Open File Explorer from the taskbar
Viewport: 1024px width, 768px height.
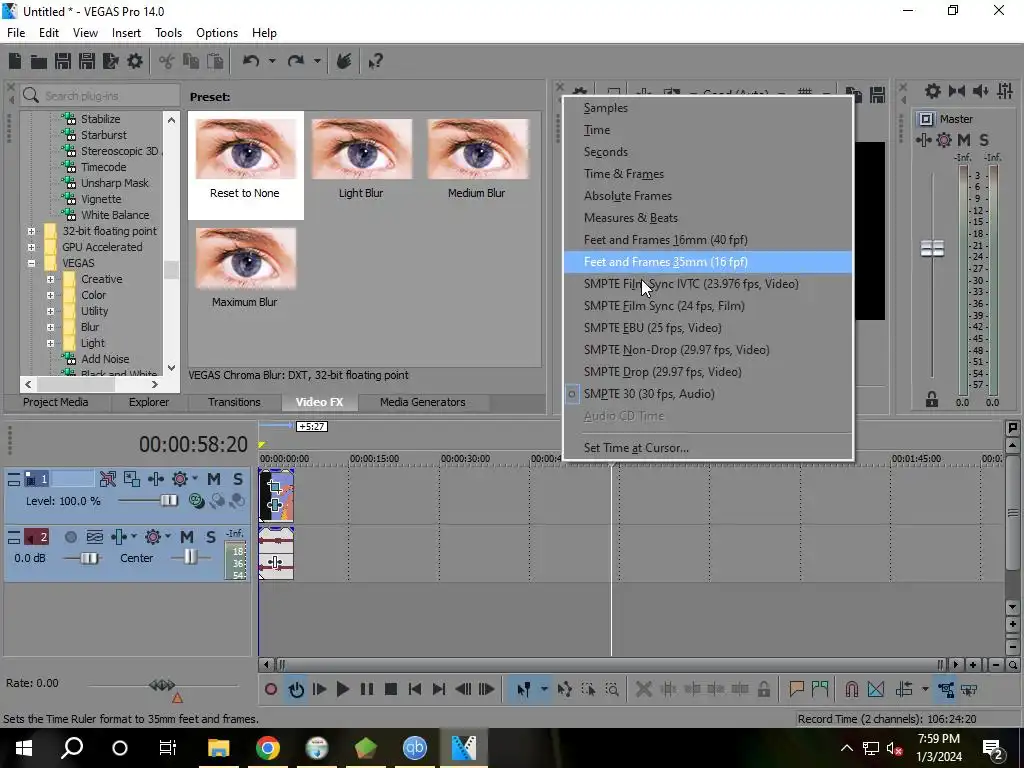click(x=219, y=748)
